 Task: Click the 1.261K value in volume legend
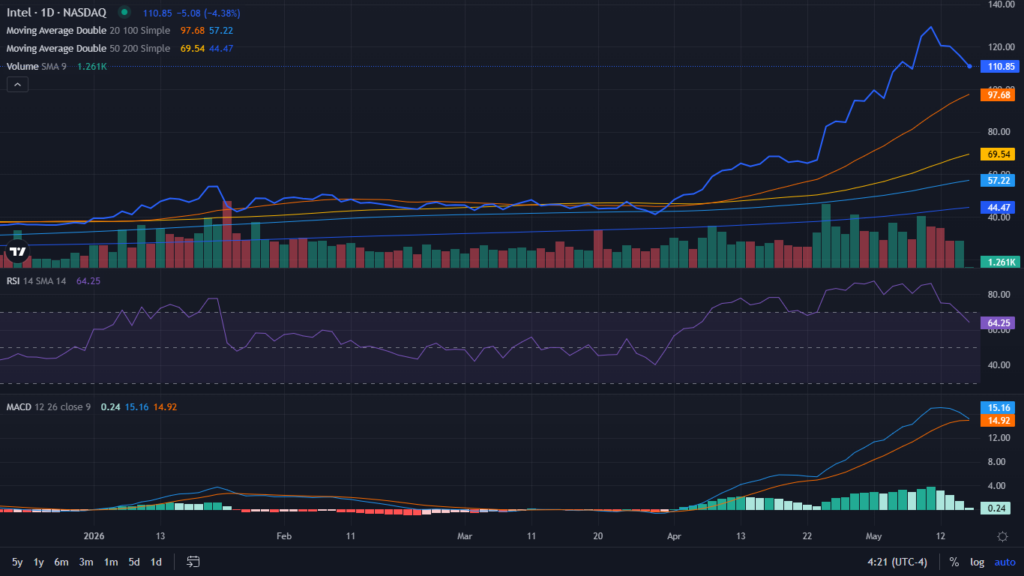pos(91,67)
